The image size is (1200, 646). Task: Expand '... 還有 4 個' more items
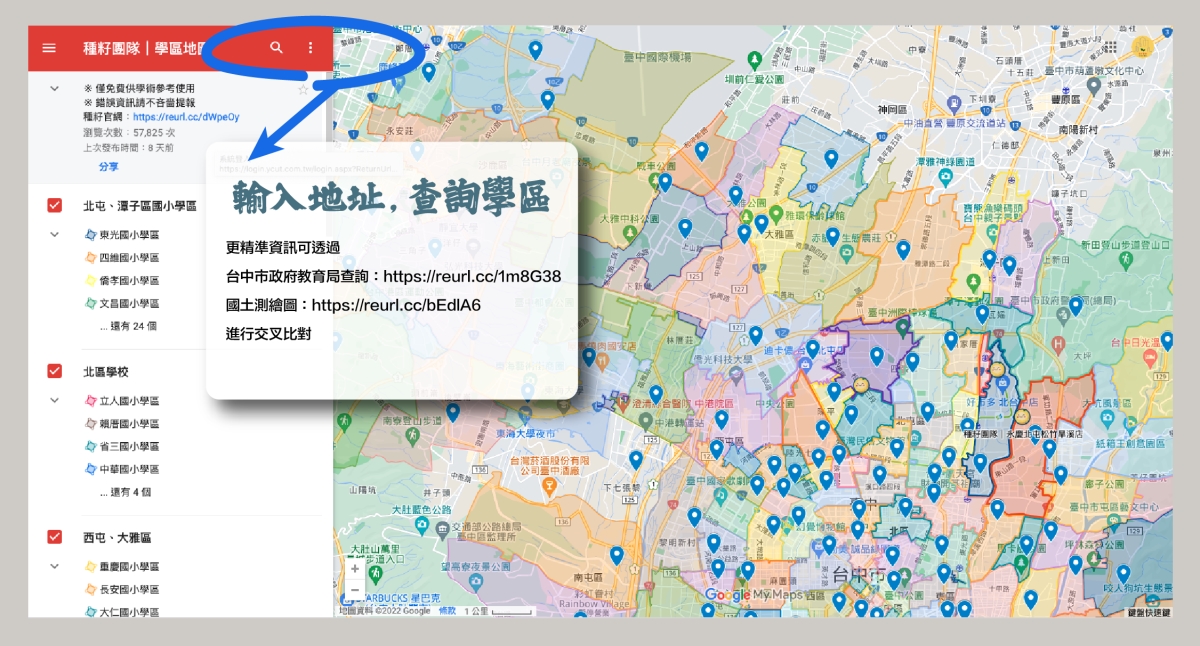click(125, 492)
